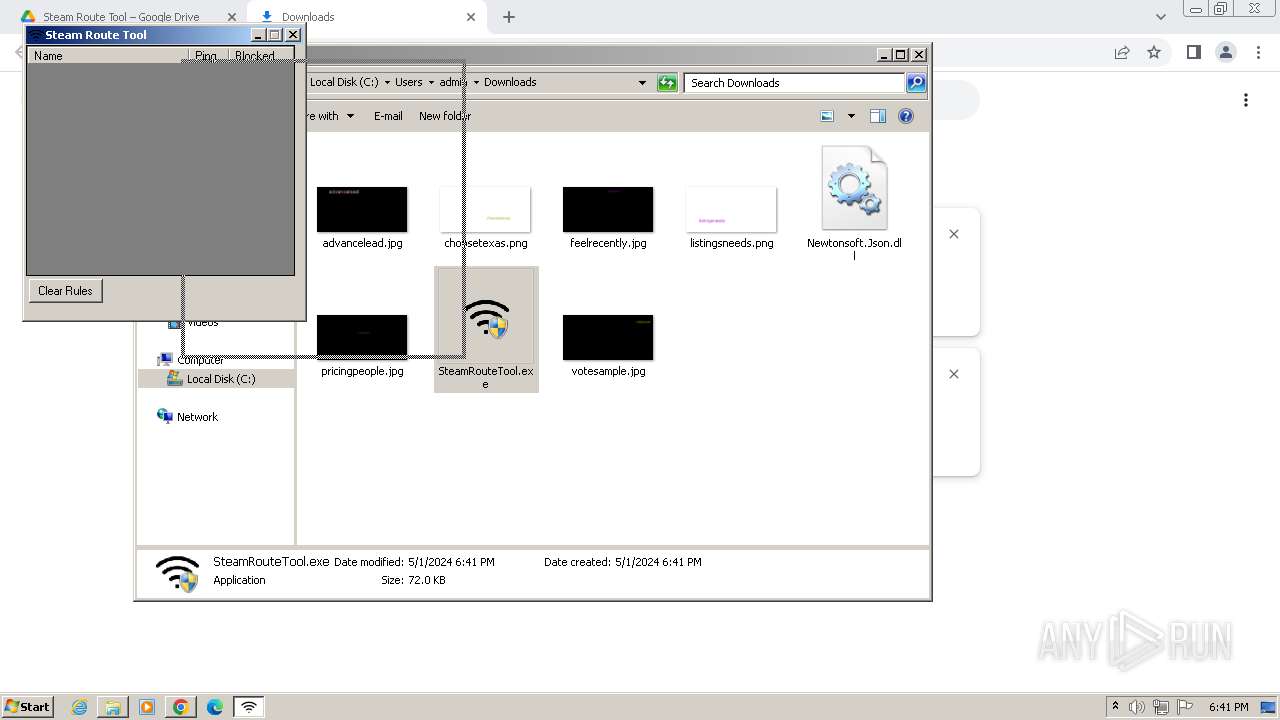Maximize the Explorer Downloads window
Image resolution: width=1280 pixels, height=720 pixels.
click(901, 55)
